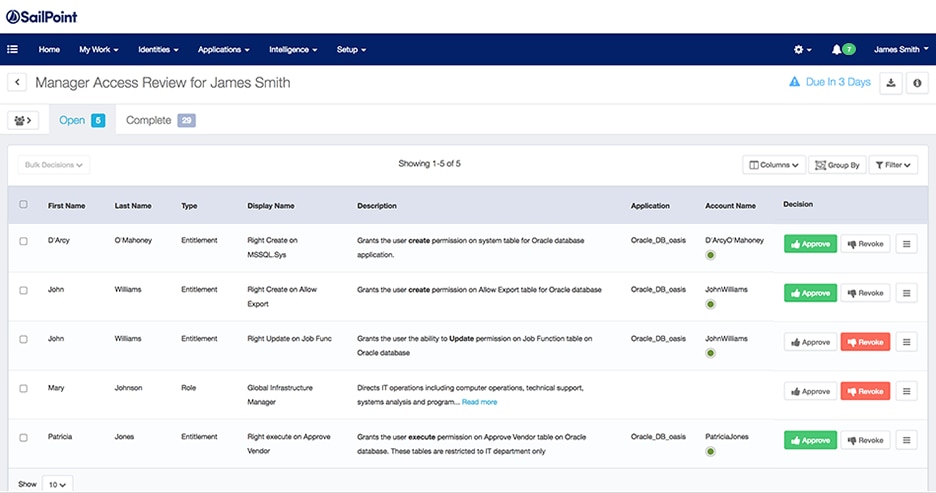This screenshot has height=493, width=936.
Task: Select the Patricia Jones row checkbox
Action: pos(23,437)
